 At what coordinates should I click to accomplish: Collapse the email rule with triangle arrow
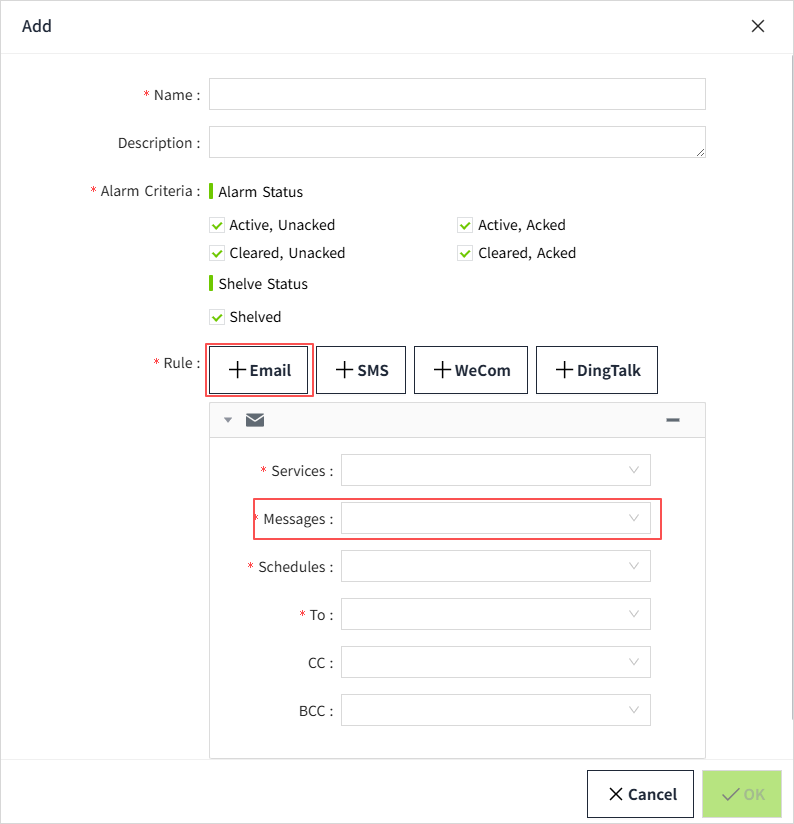coord(228,420)
